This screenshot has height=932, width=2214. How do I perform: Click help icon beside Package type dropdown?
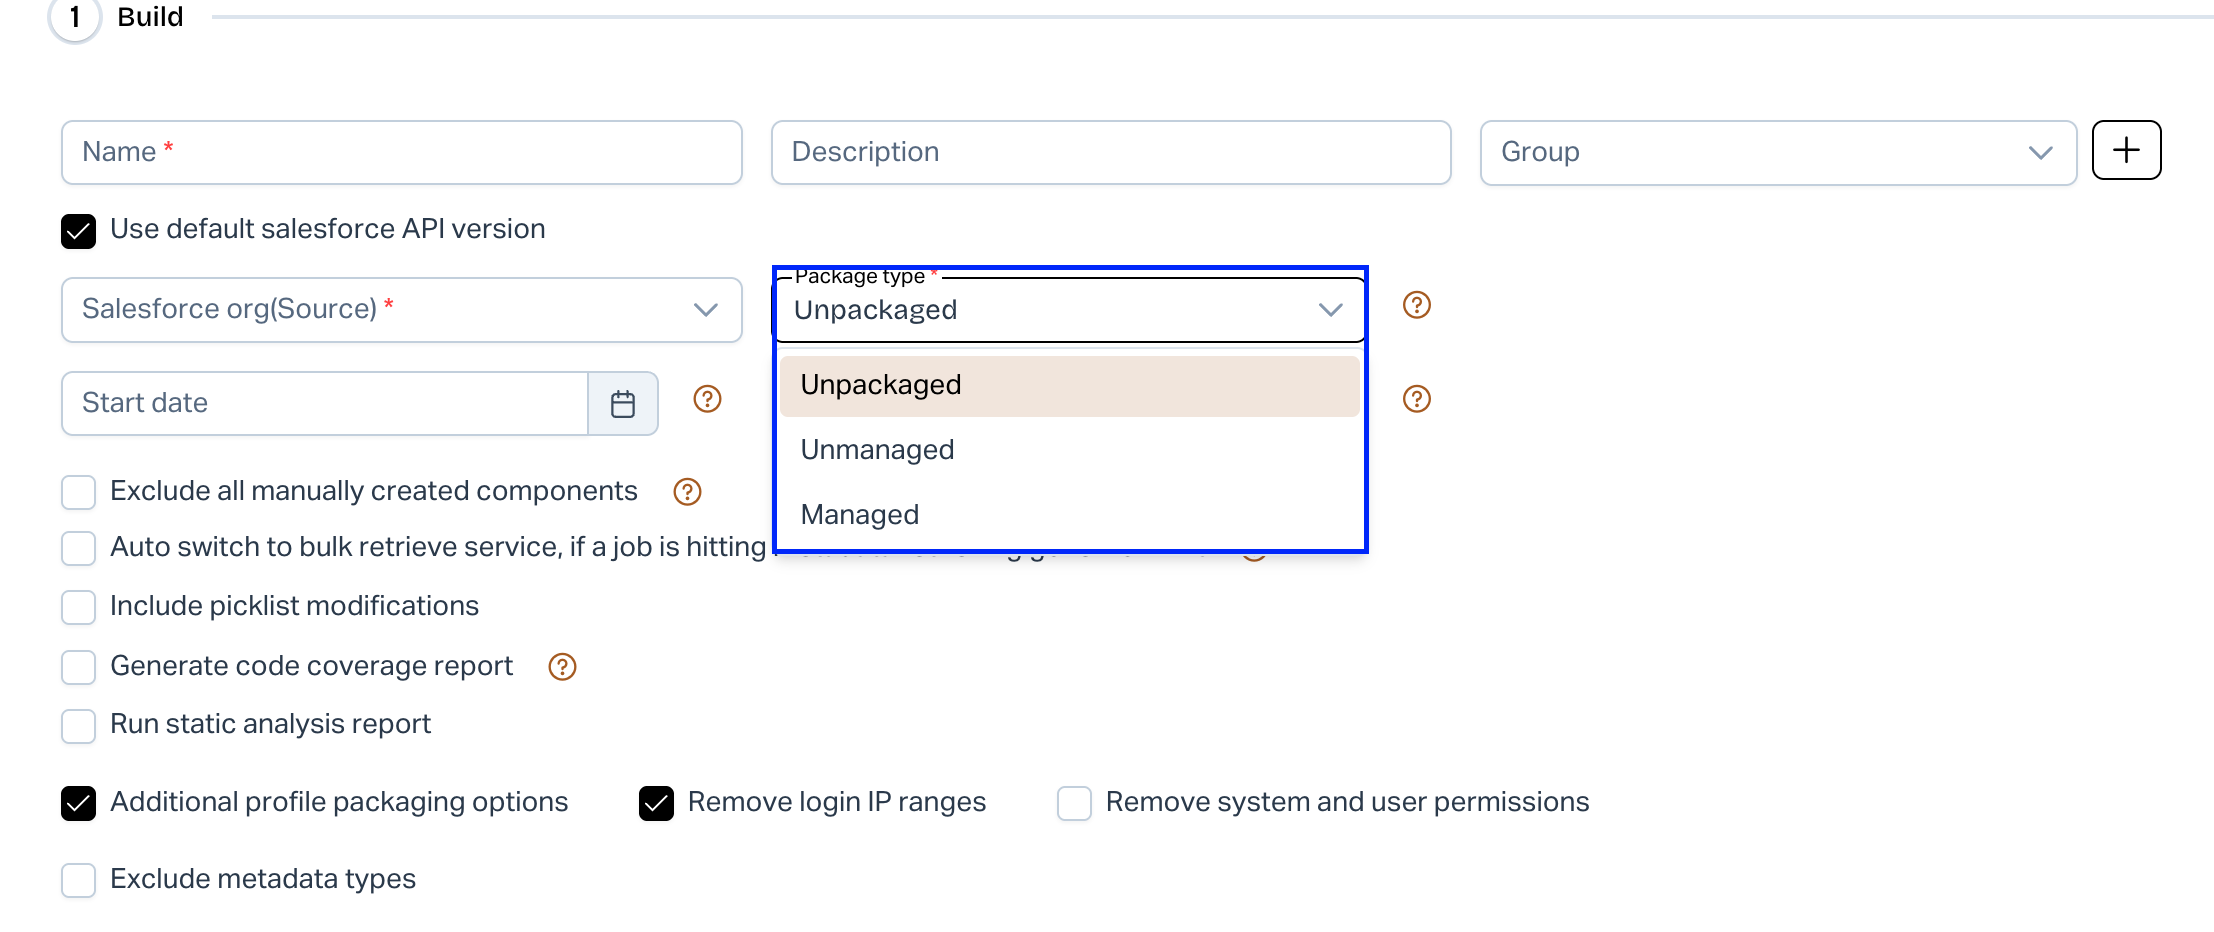(x=1416, y=305)
